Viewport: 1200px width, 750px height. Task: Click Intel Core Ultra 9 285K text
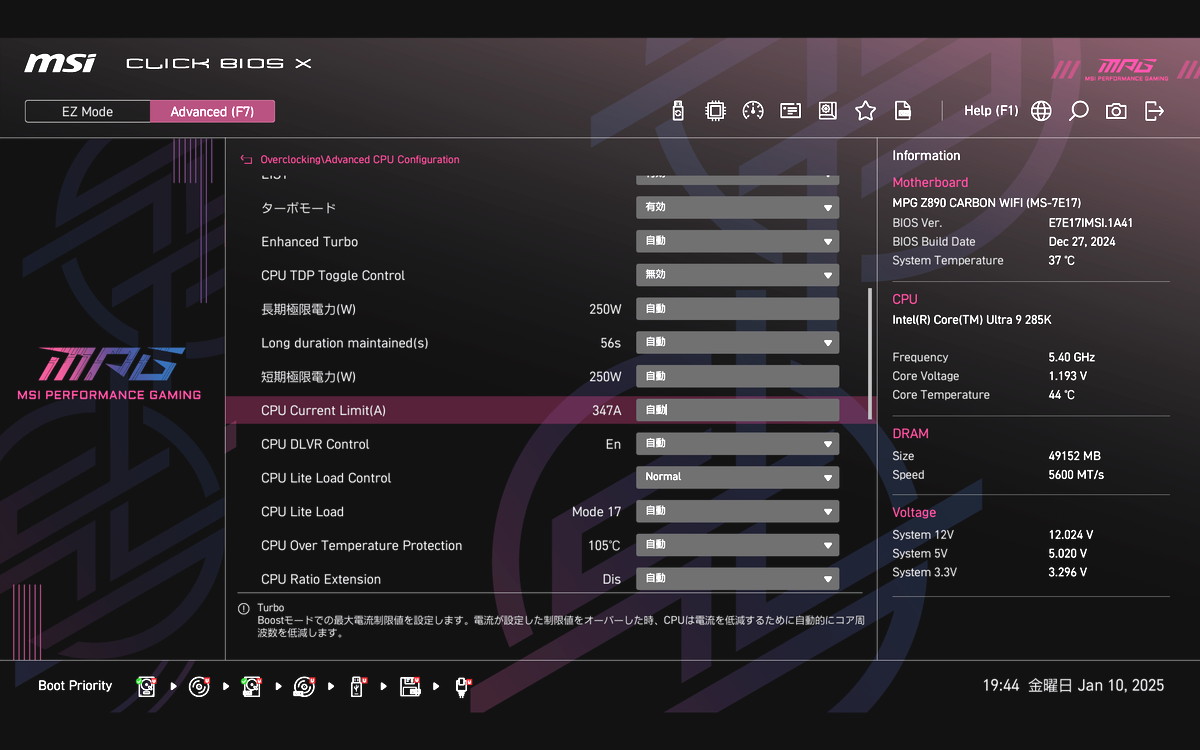coord(971,320)
